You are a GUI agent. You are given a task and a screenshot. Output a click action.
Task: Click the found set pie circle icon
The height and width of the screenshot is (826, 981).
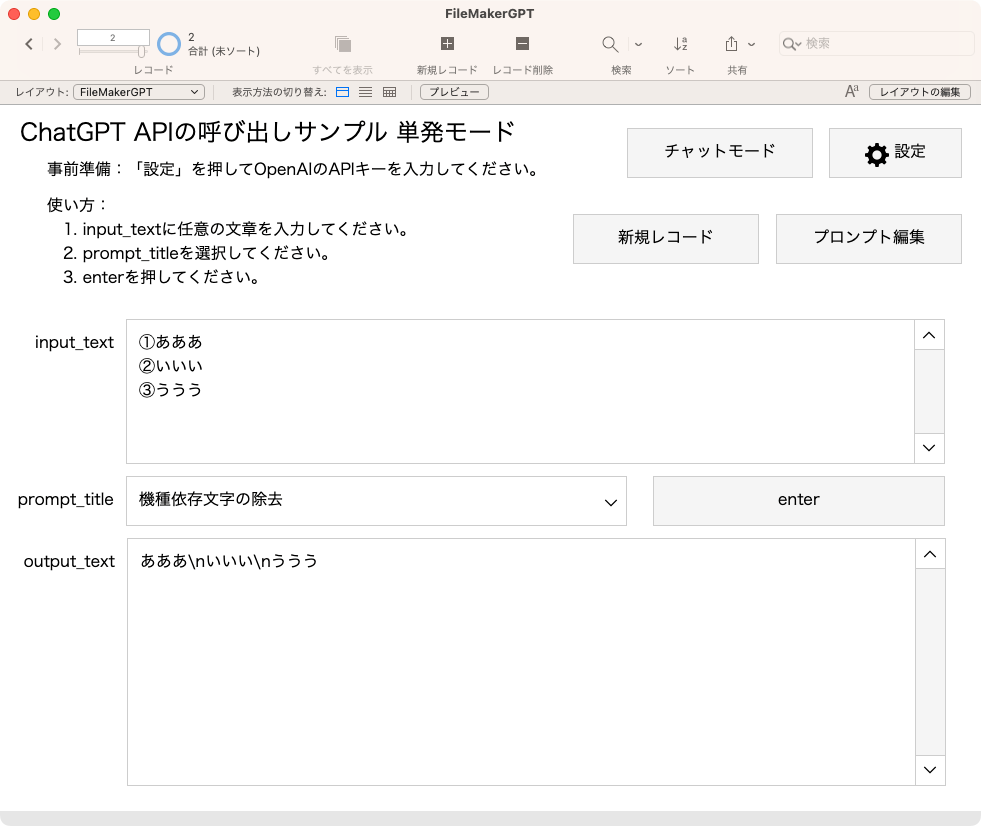pyautogui.click(x=169, y=44)
